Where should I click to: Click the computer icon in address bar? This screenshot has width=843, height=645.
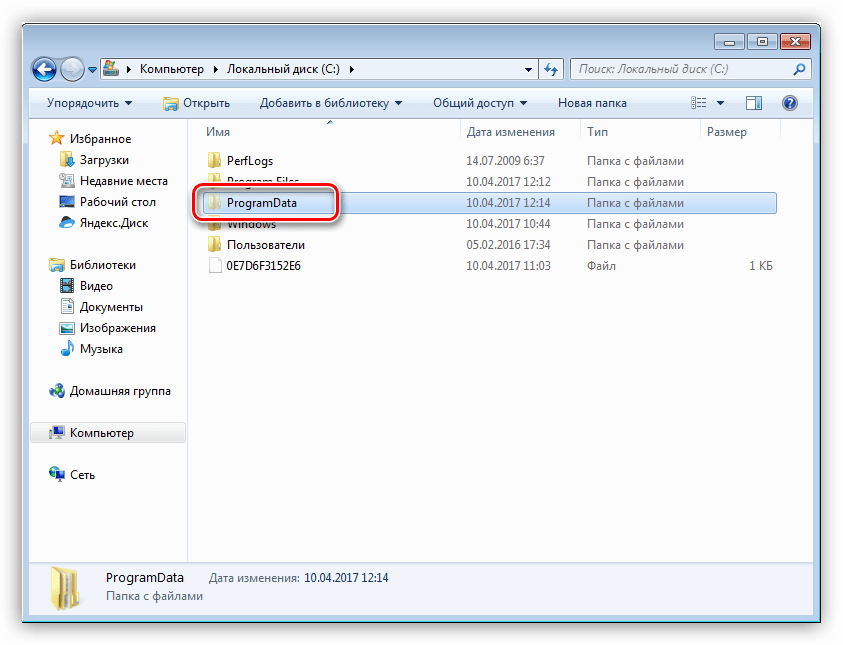point(111,68)
